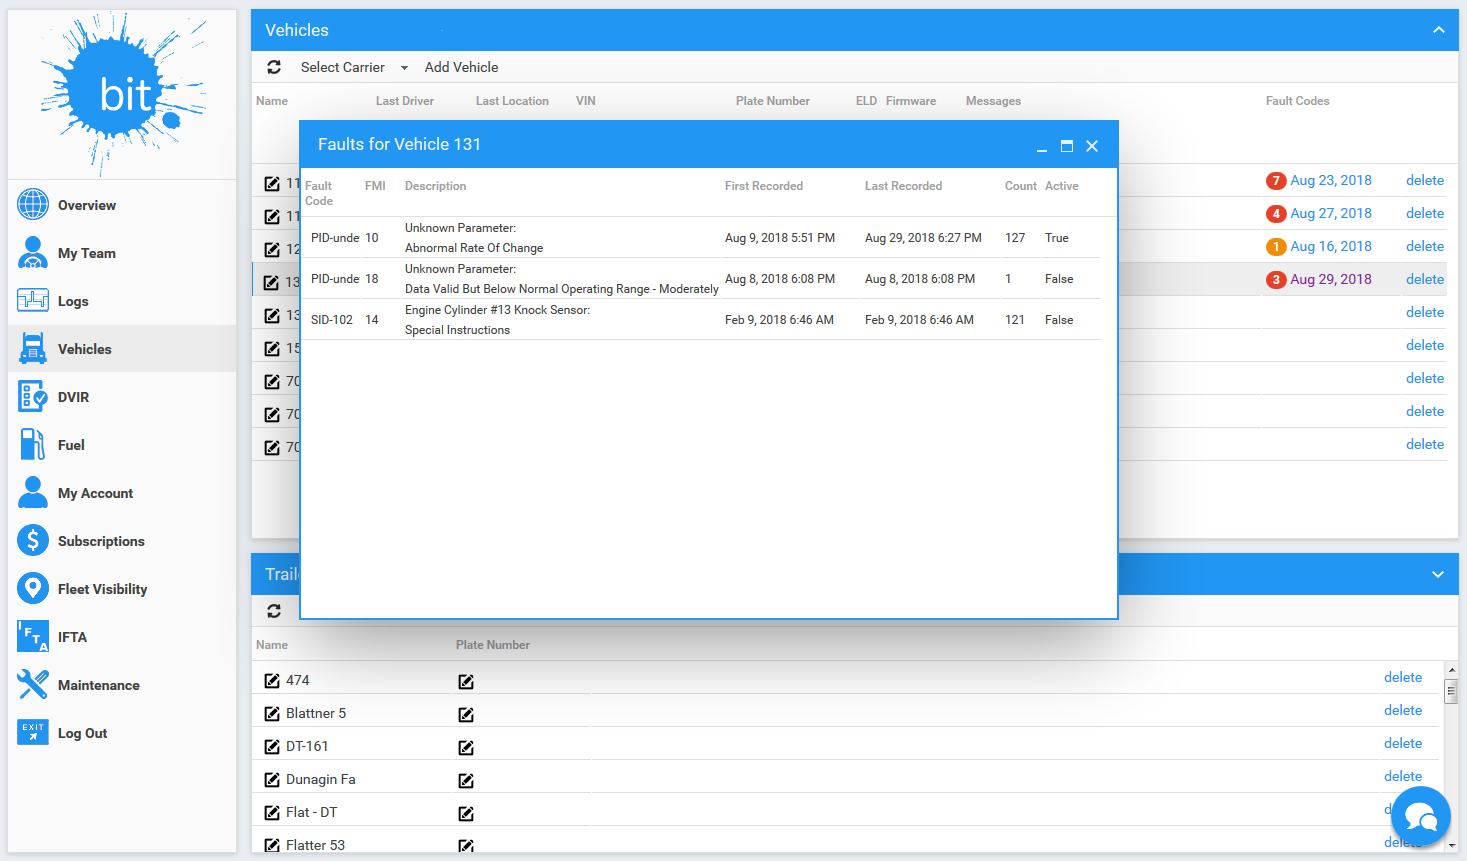Edit trailer Flat - DT name
1467x861 pixels.
point(272,813)
